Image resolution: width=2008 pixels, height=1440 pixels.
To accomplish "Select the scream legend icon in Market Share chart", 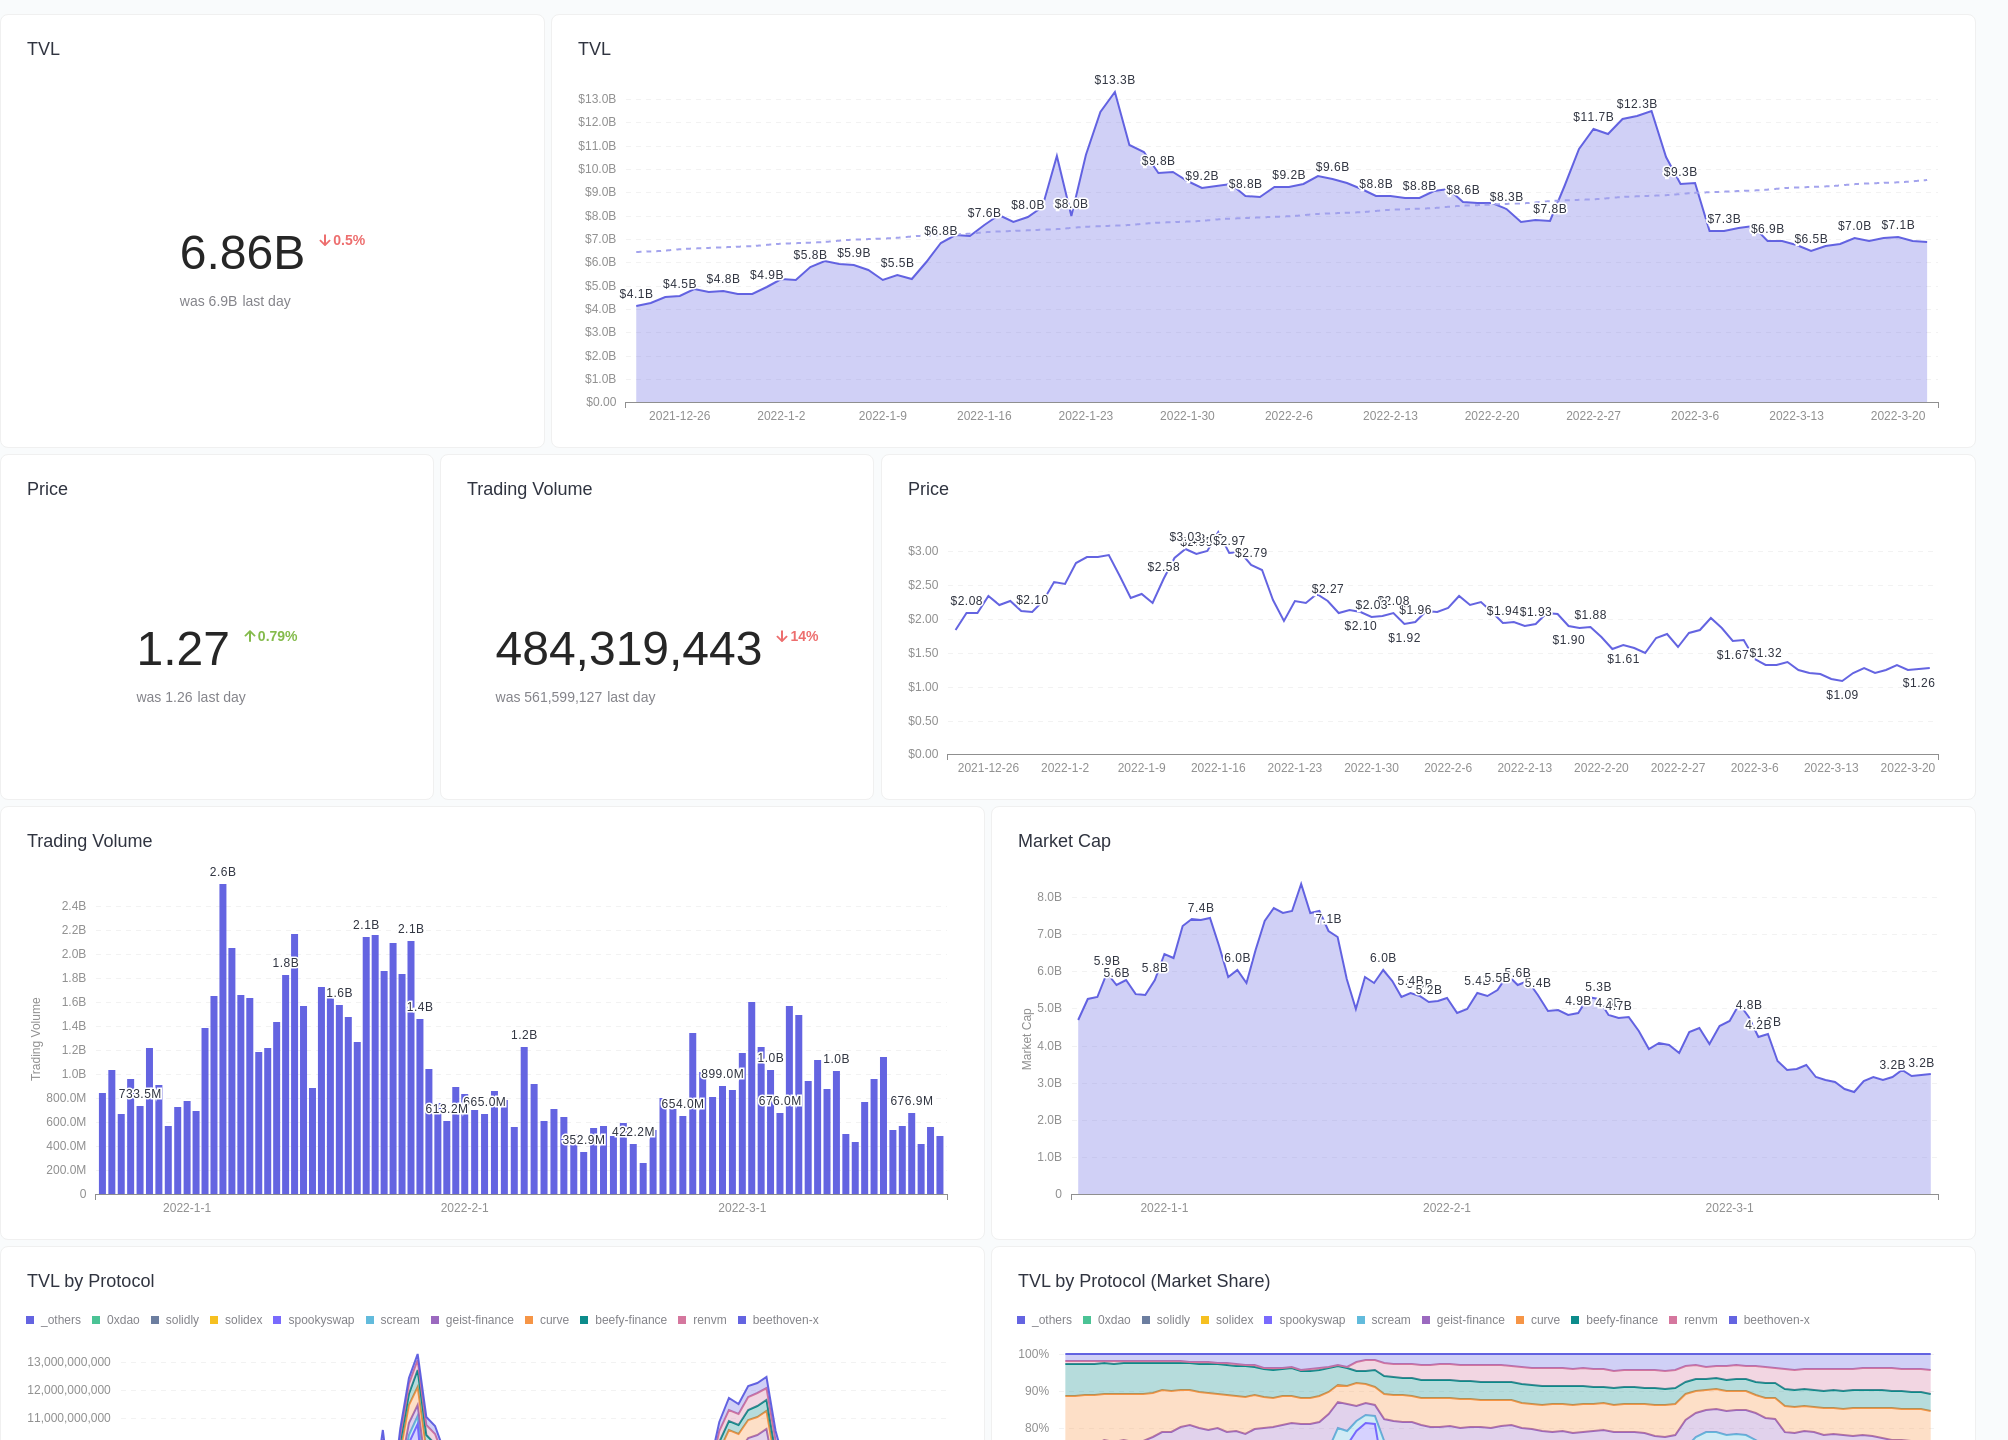I will click(1360, 1320).
